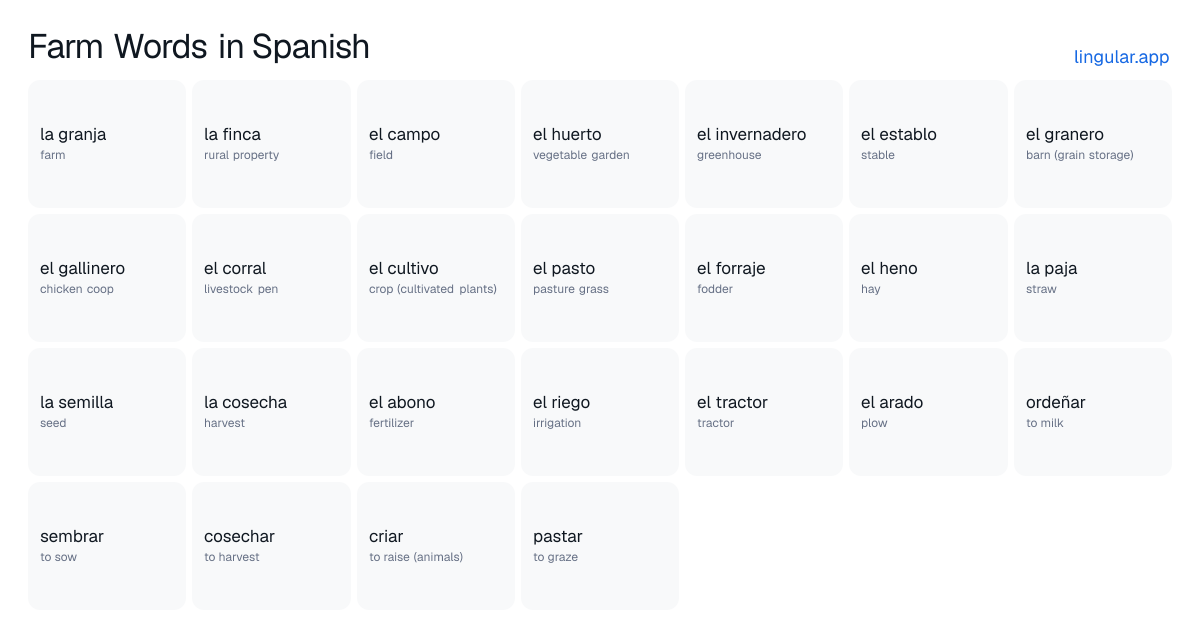Select the "el gallinero" chicken coop card
The width and height of the screenshot is (1200, 630).
click(107, 278)
